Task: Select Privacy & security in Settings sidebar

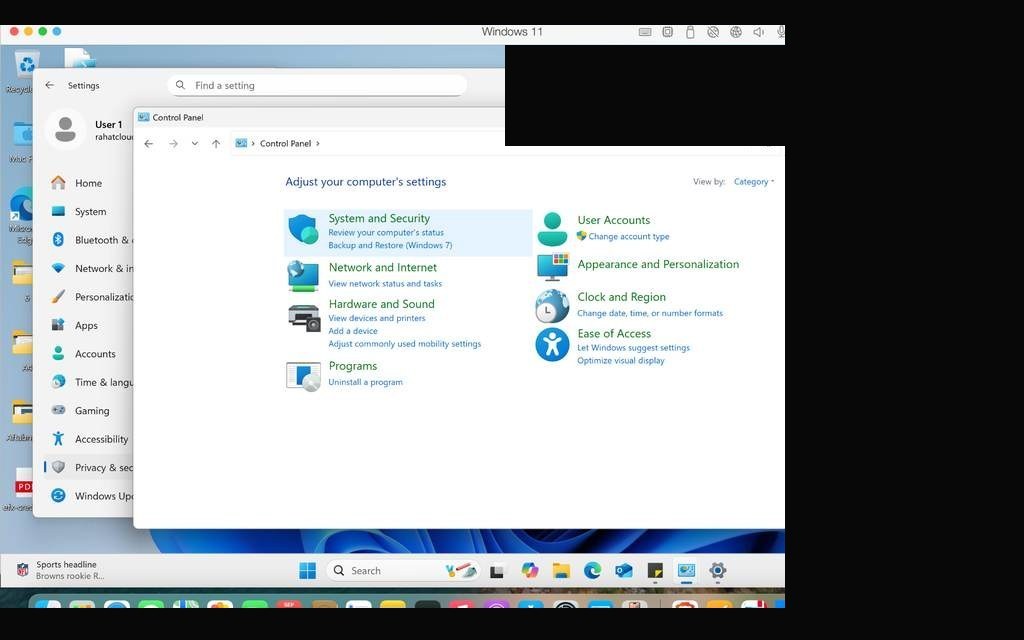Action: click(88, 468)
